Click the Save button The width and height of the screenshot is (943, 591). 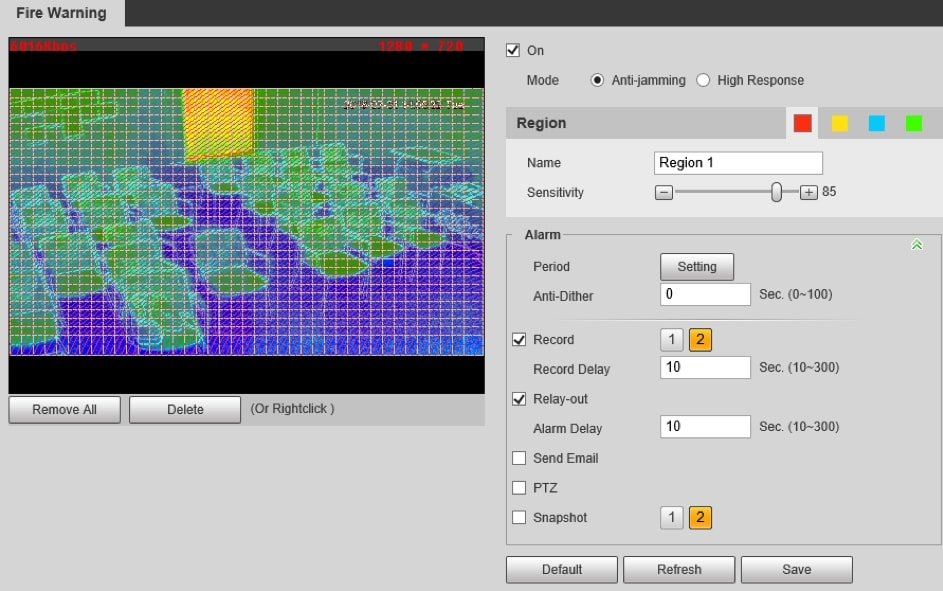coord(796,569)
